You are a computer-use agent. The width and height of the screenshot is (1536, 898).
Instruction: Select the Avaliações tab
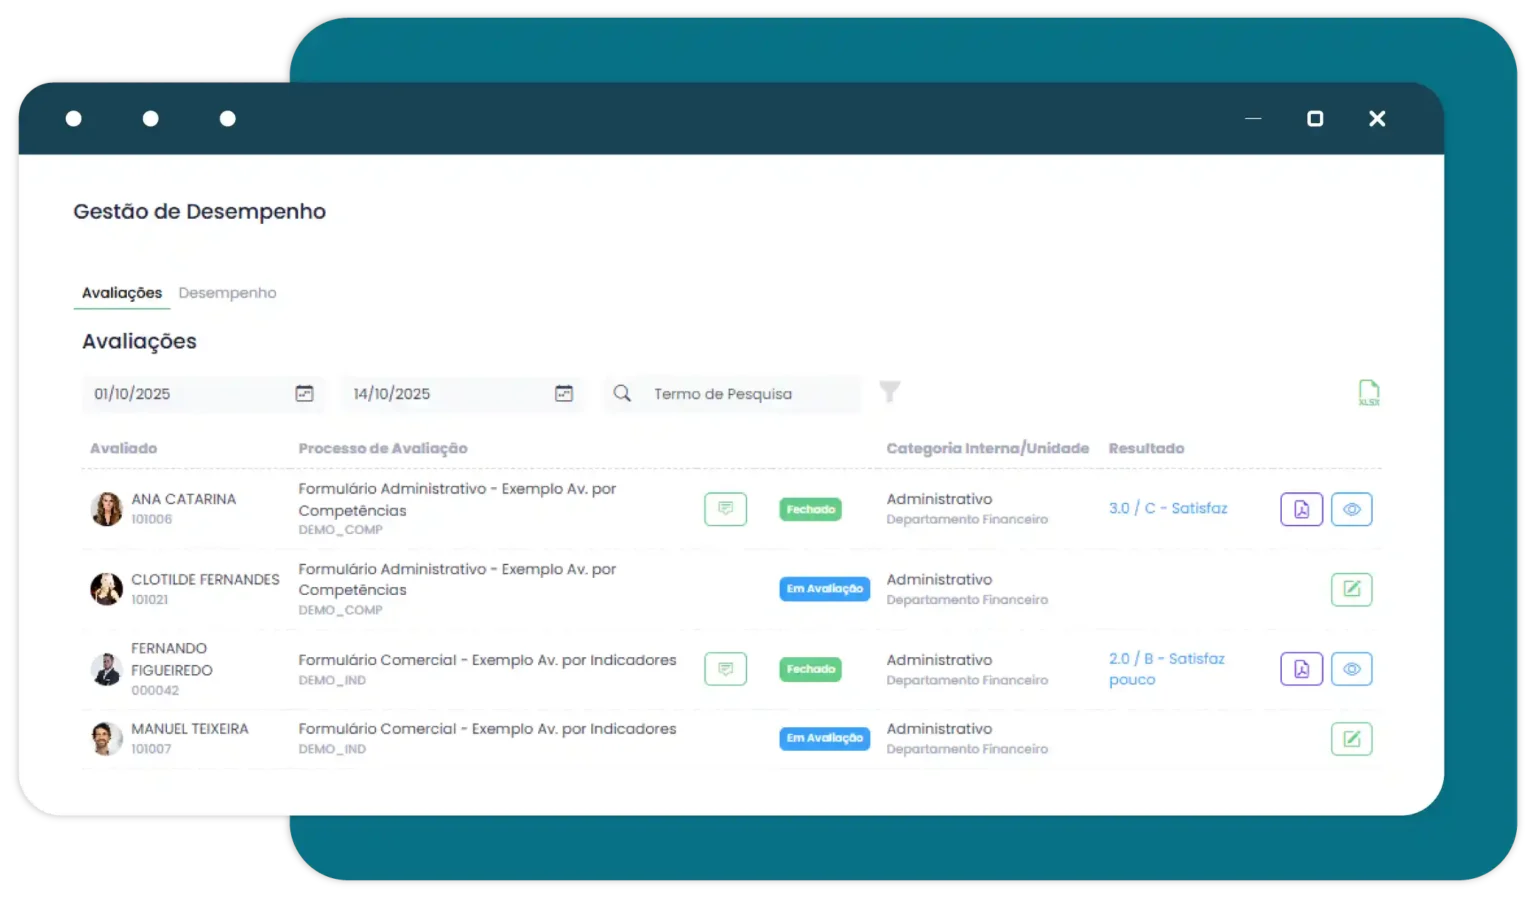point(121,292)
